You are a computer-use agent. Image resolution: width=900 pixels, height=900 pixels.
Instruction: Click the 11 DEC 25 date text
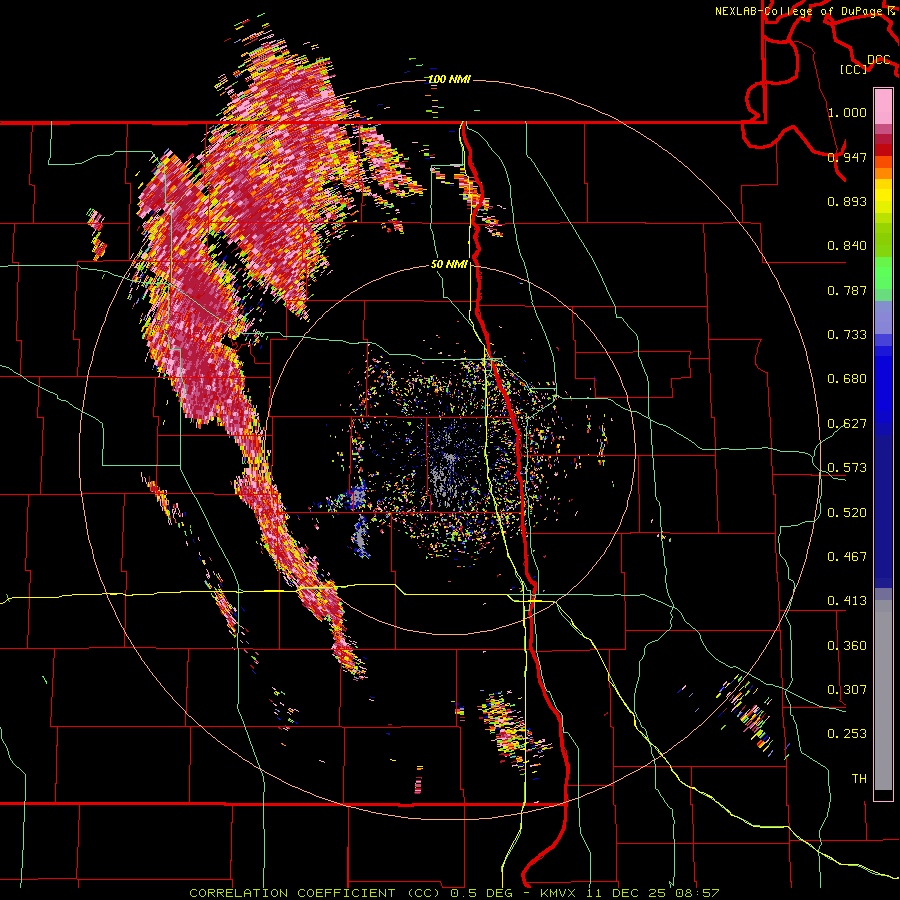point(627,893)
